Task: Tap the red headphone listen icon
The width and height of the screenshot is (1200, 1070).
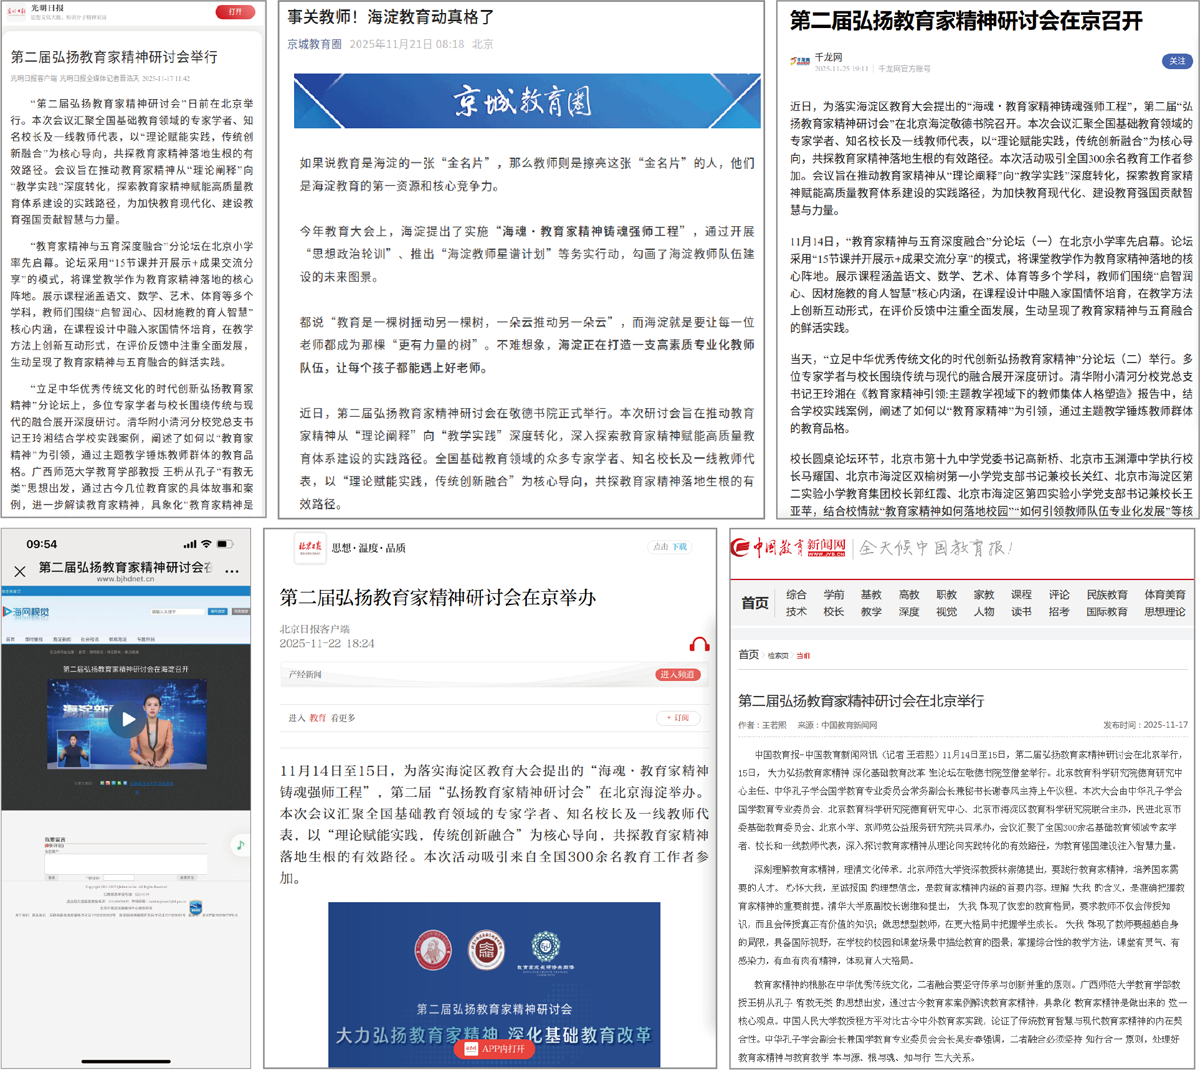Action: 699,644
